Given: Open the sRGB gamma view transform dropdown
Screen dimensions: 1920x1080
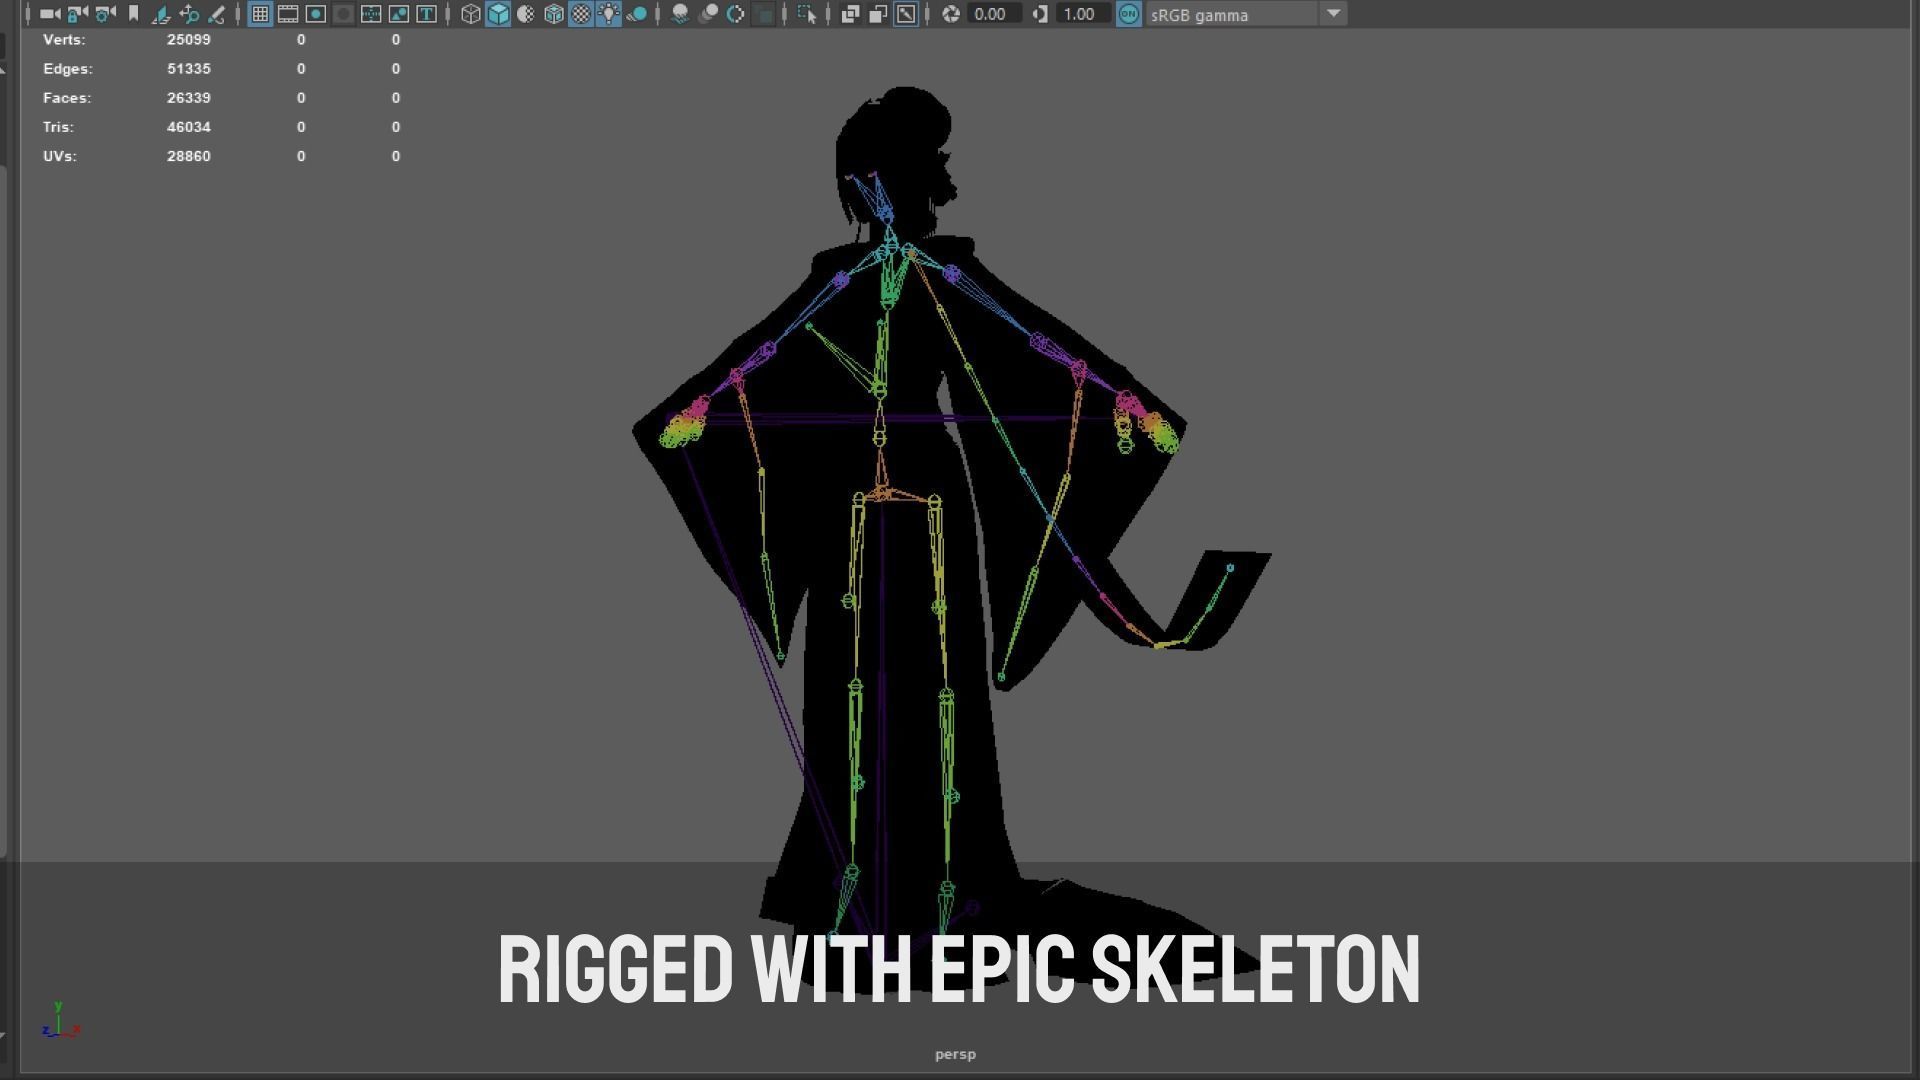Looking at the screenshot, I should 1333,14.
